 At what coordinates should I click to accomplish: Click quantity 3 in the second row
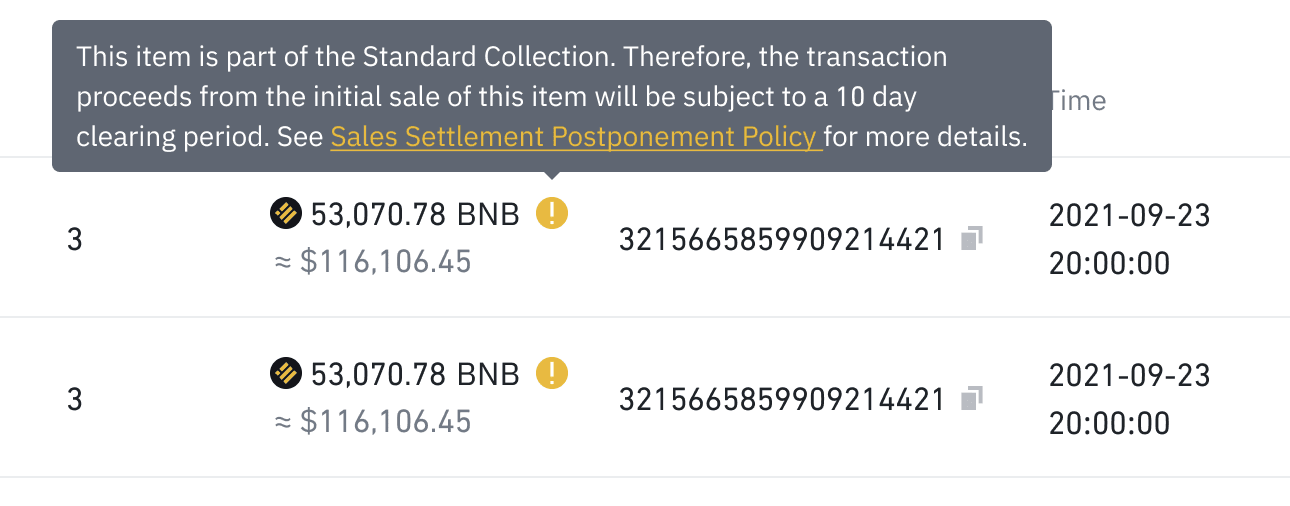click(74, 400)
